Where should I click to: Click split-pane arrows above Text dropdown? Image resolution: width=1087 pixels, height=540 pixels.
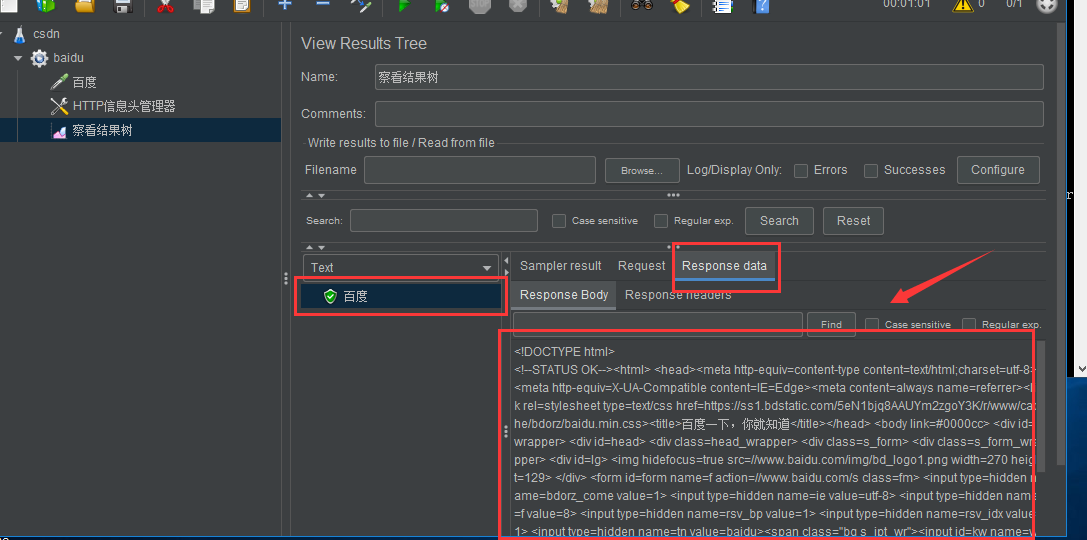[315, 247]
